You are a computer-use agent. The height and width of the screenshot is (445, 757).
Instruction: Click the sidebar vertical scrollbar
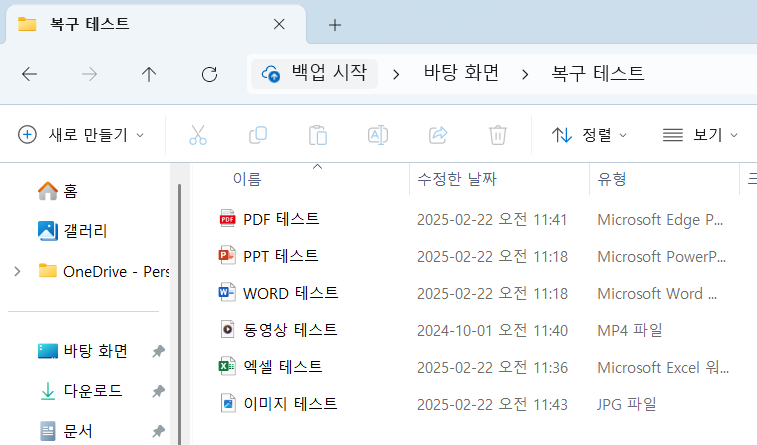(179, 314)
